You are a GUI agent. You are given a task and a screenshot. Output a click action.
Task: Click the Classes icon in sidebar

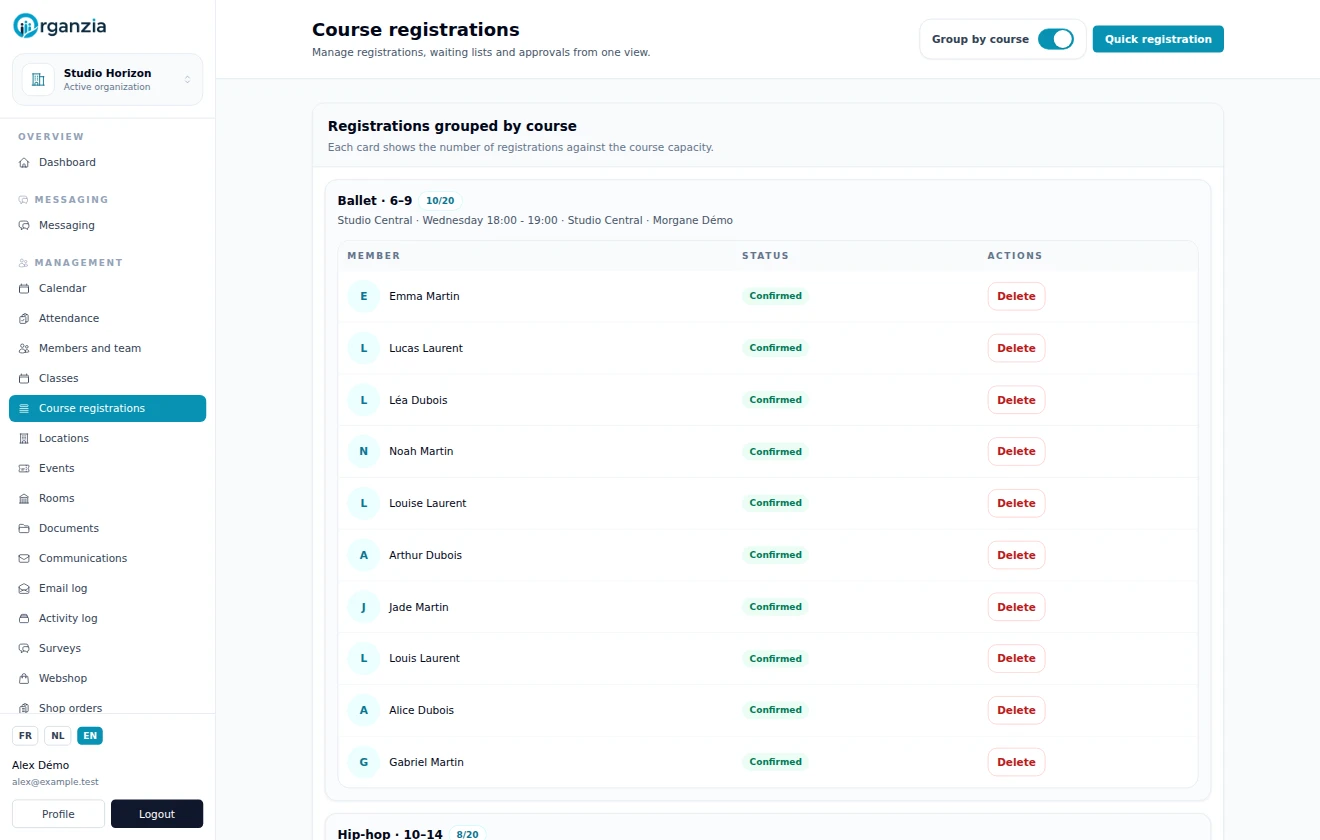click(x=24, y=378)
